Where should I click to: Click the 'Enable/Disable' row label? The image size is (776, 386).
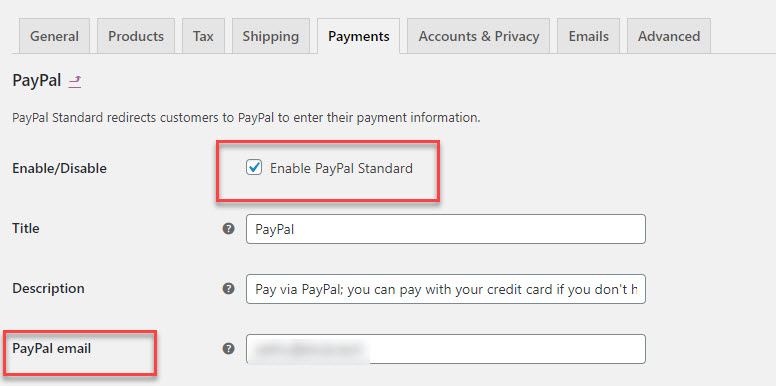point(59,168)
